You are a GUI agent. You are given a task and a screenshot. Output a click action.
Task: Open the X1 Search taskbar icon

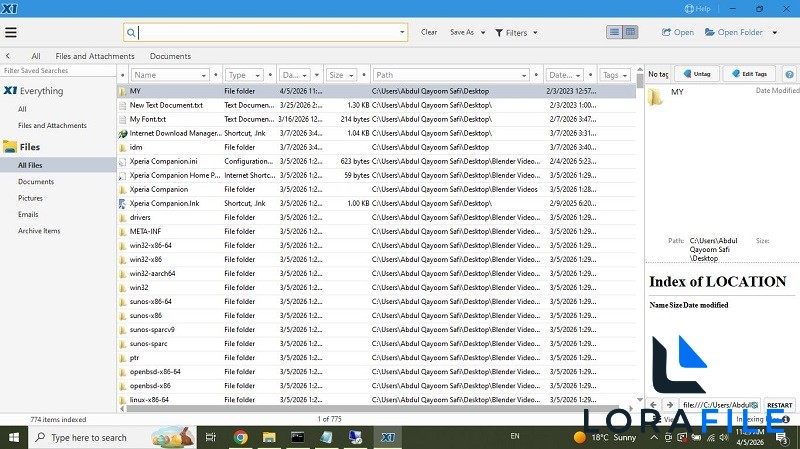[x=388, y=437]
